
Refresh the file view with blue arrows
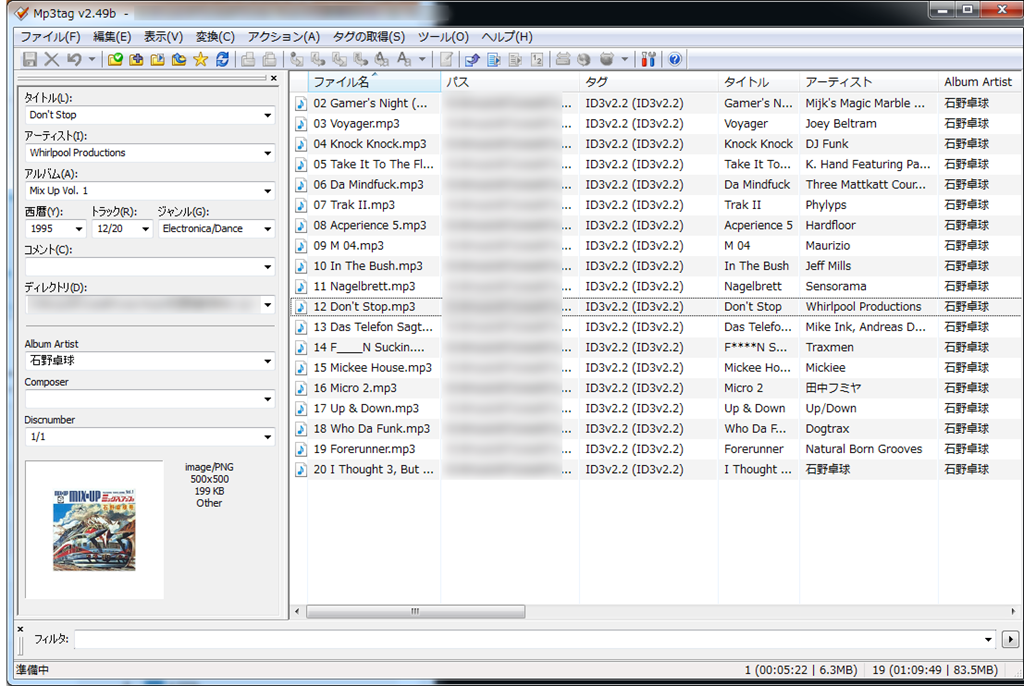pyautogui.click(x=222, y=59)
